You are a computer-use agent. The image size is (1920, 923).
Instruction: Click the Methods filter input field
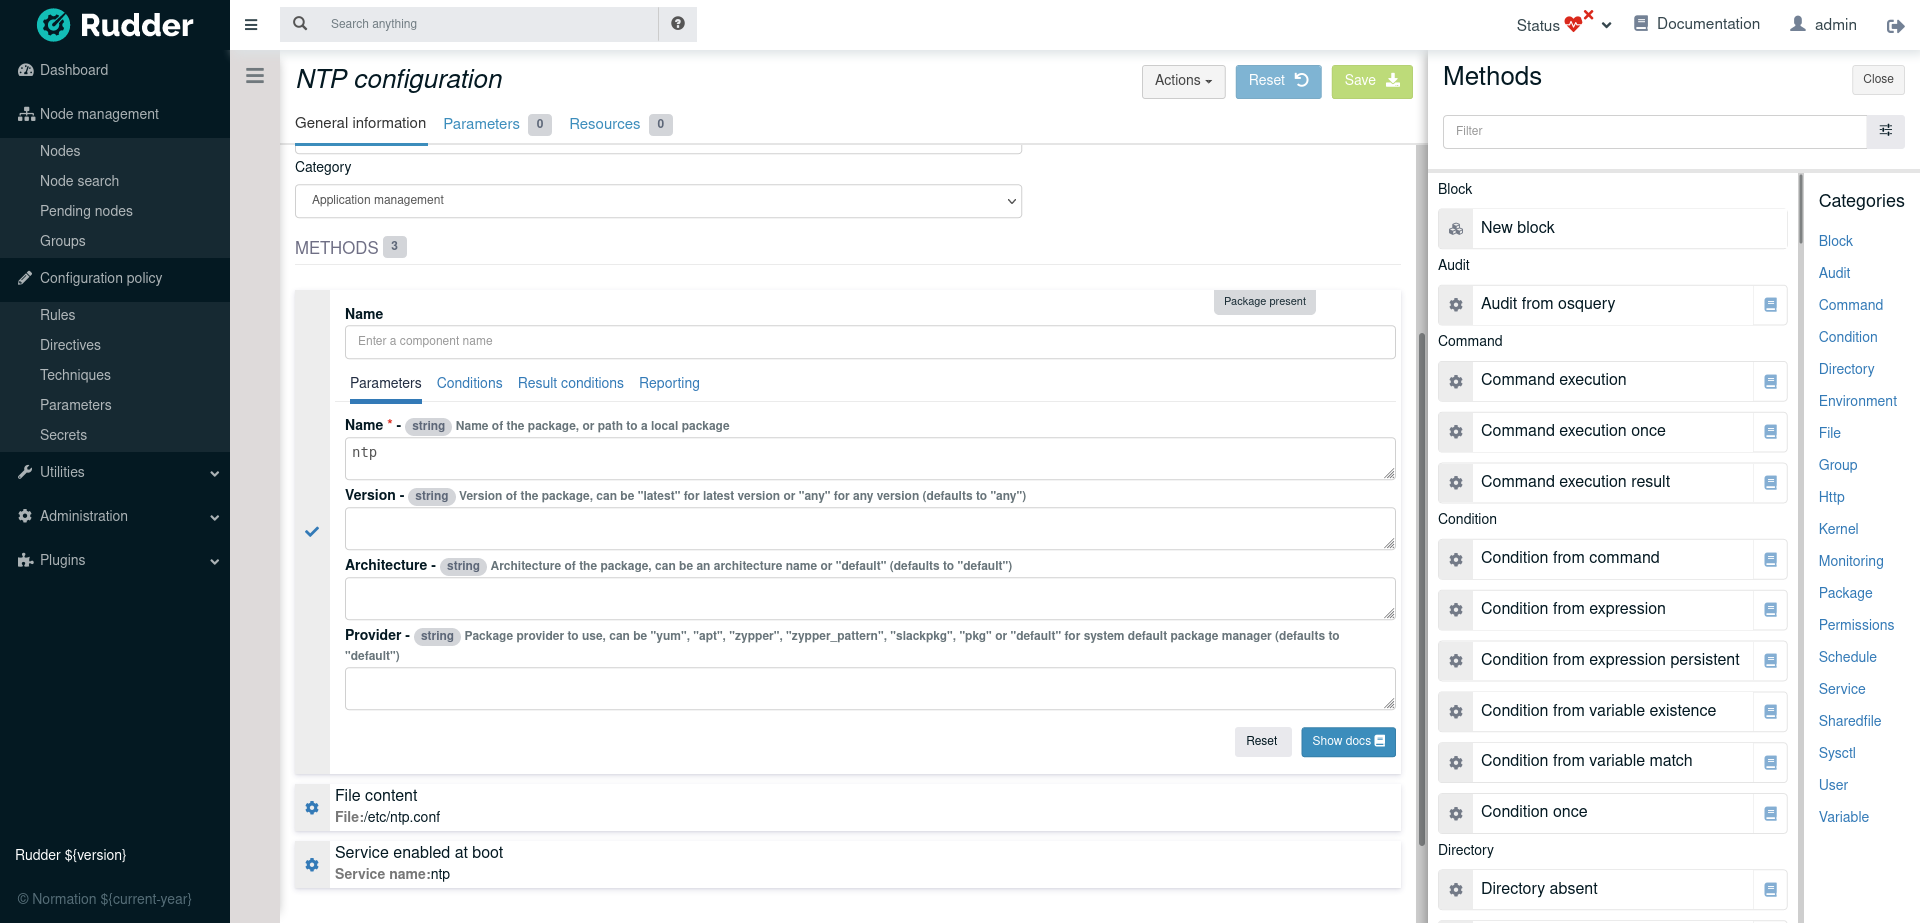1654,131
